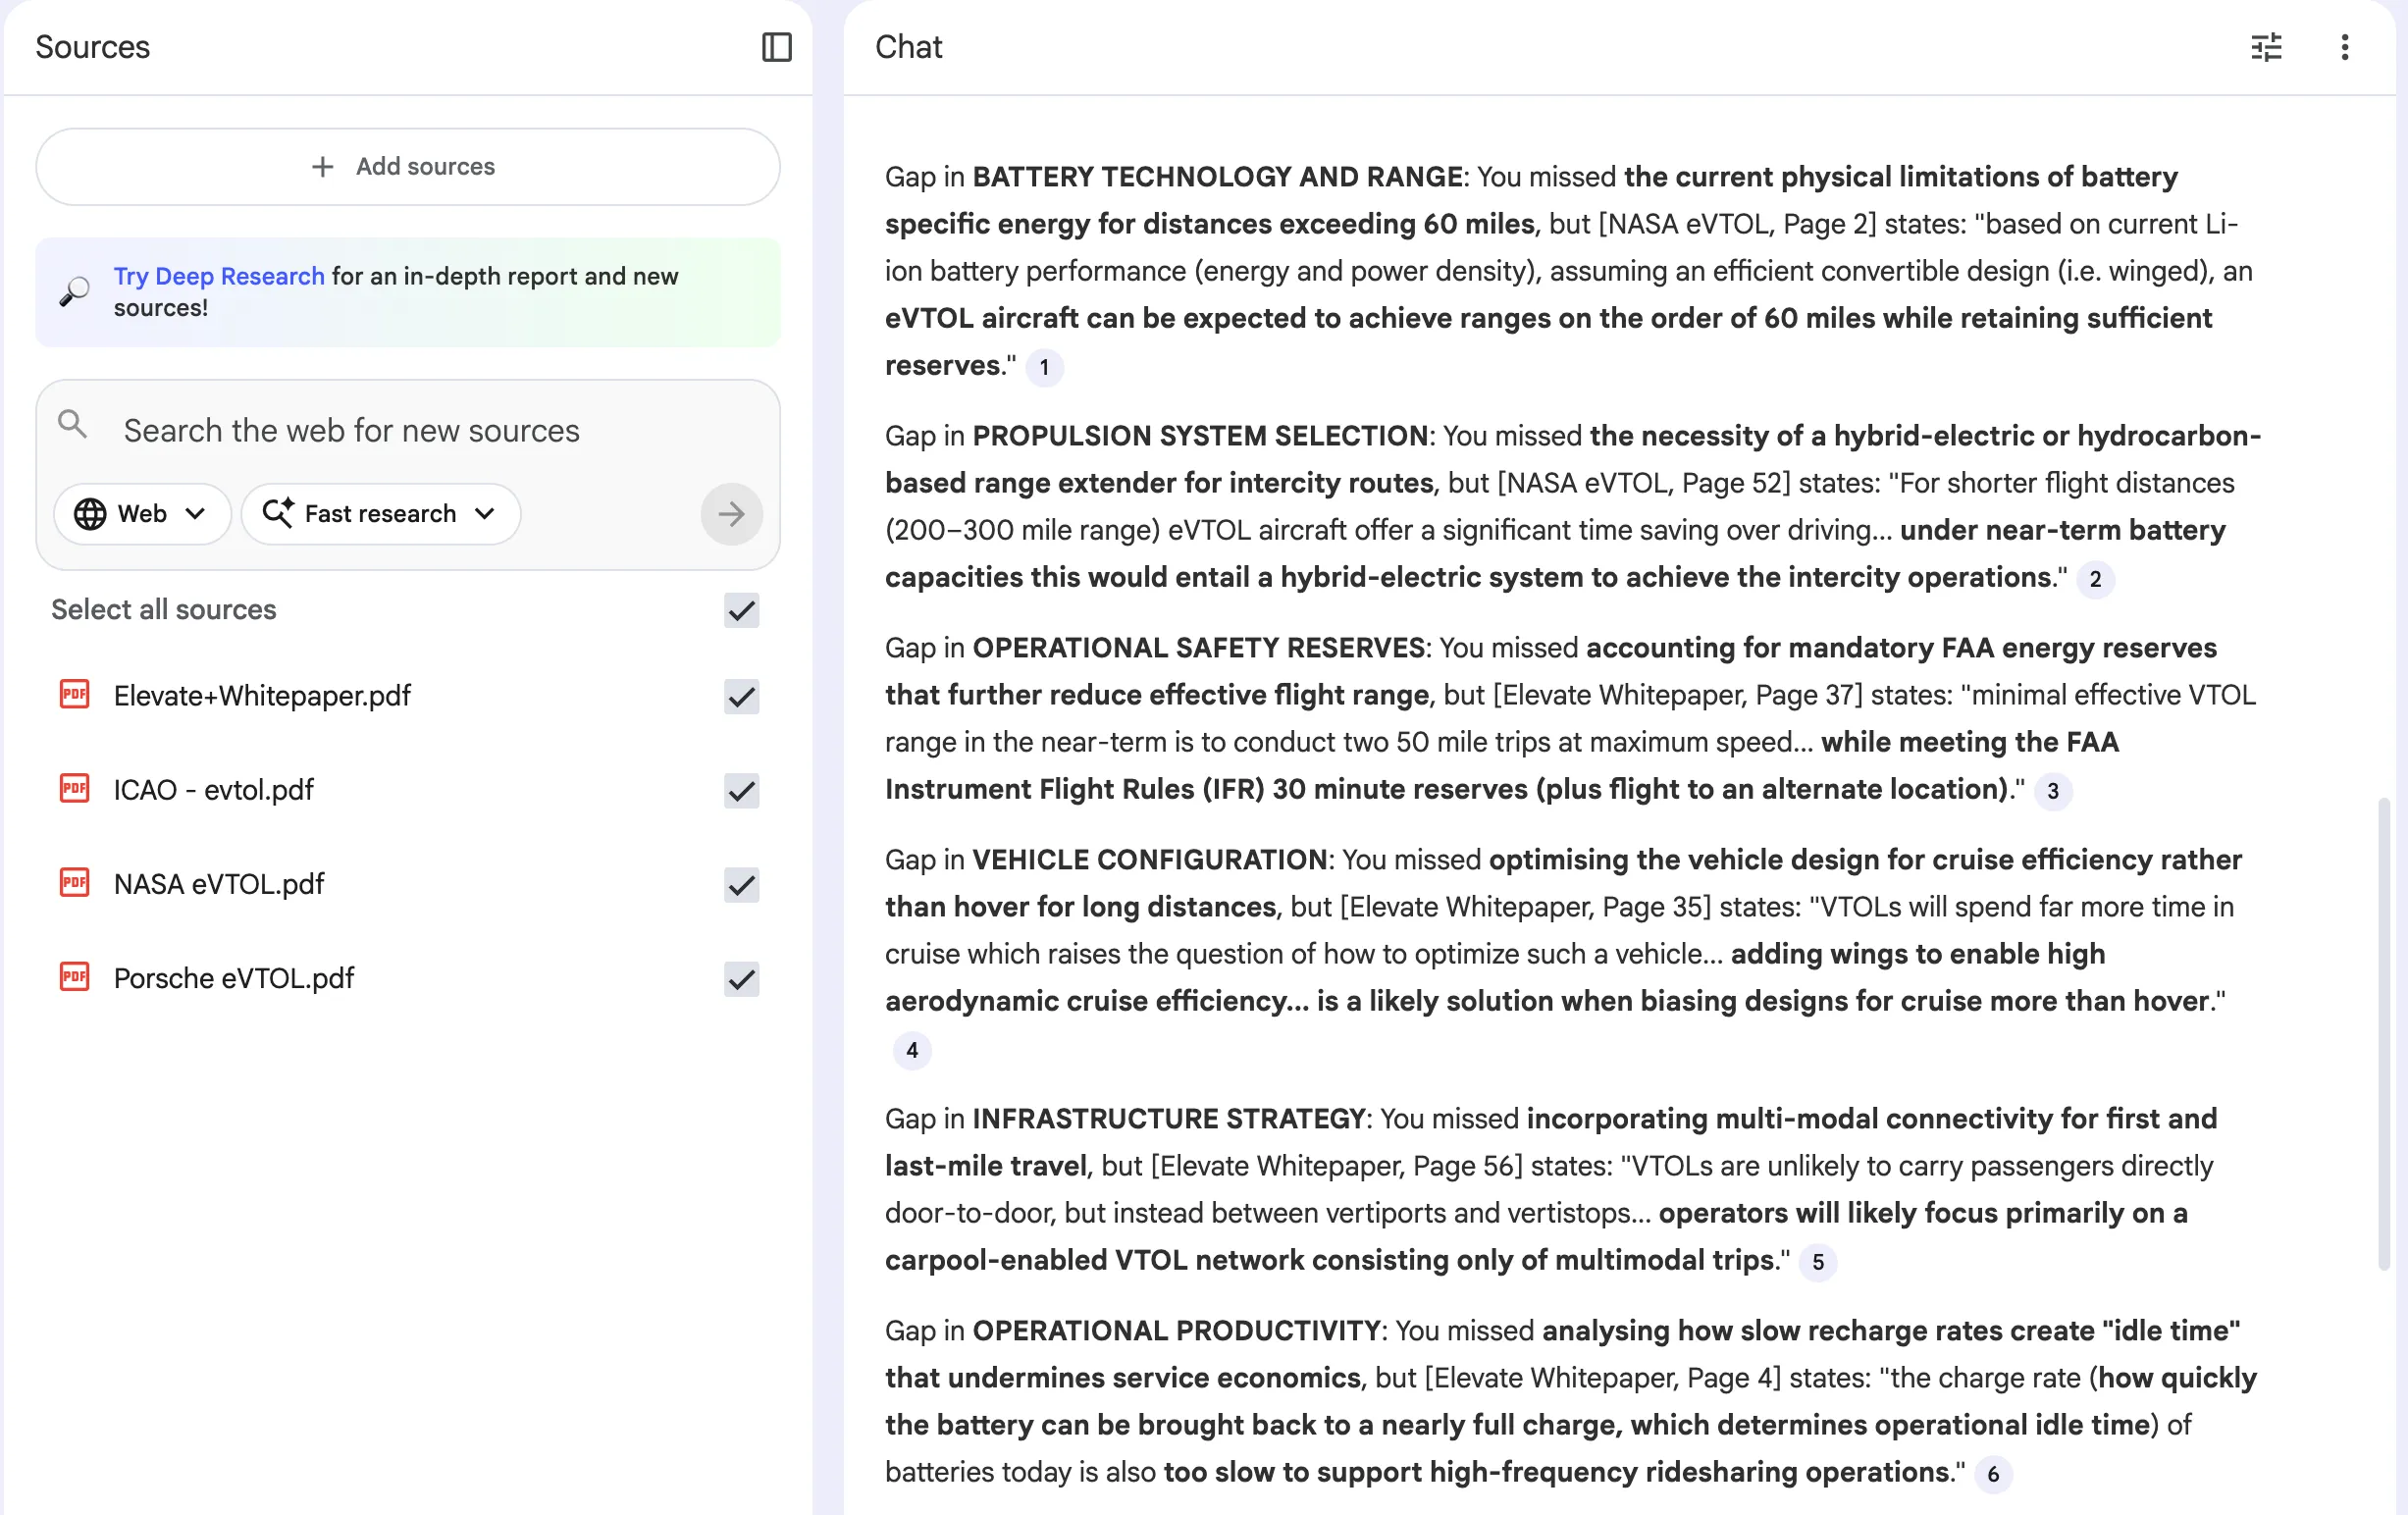This screenshot has width=2408, height=1515.
Task: Open citation 1 reference chip
Action: point(1044,367)
